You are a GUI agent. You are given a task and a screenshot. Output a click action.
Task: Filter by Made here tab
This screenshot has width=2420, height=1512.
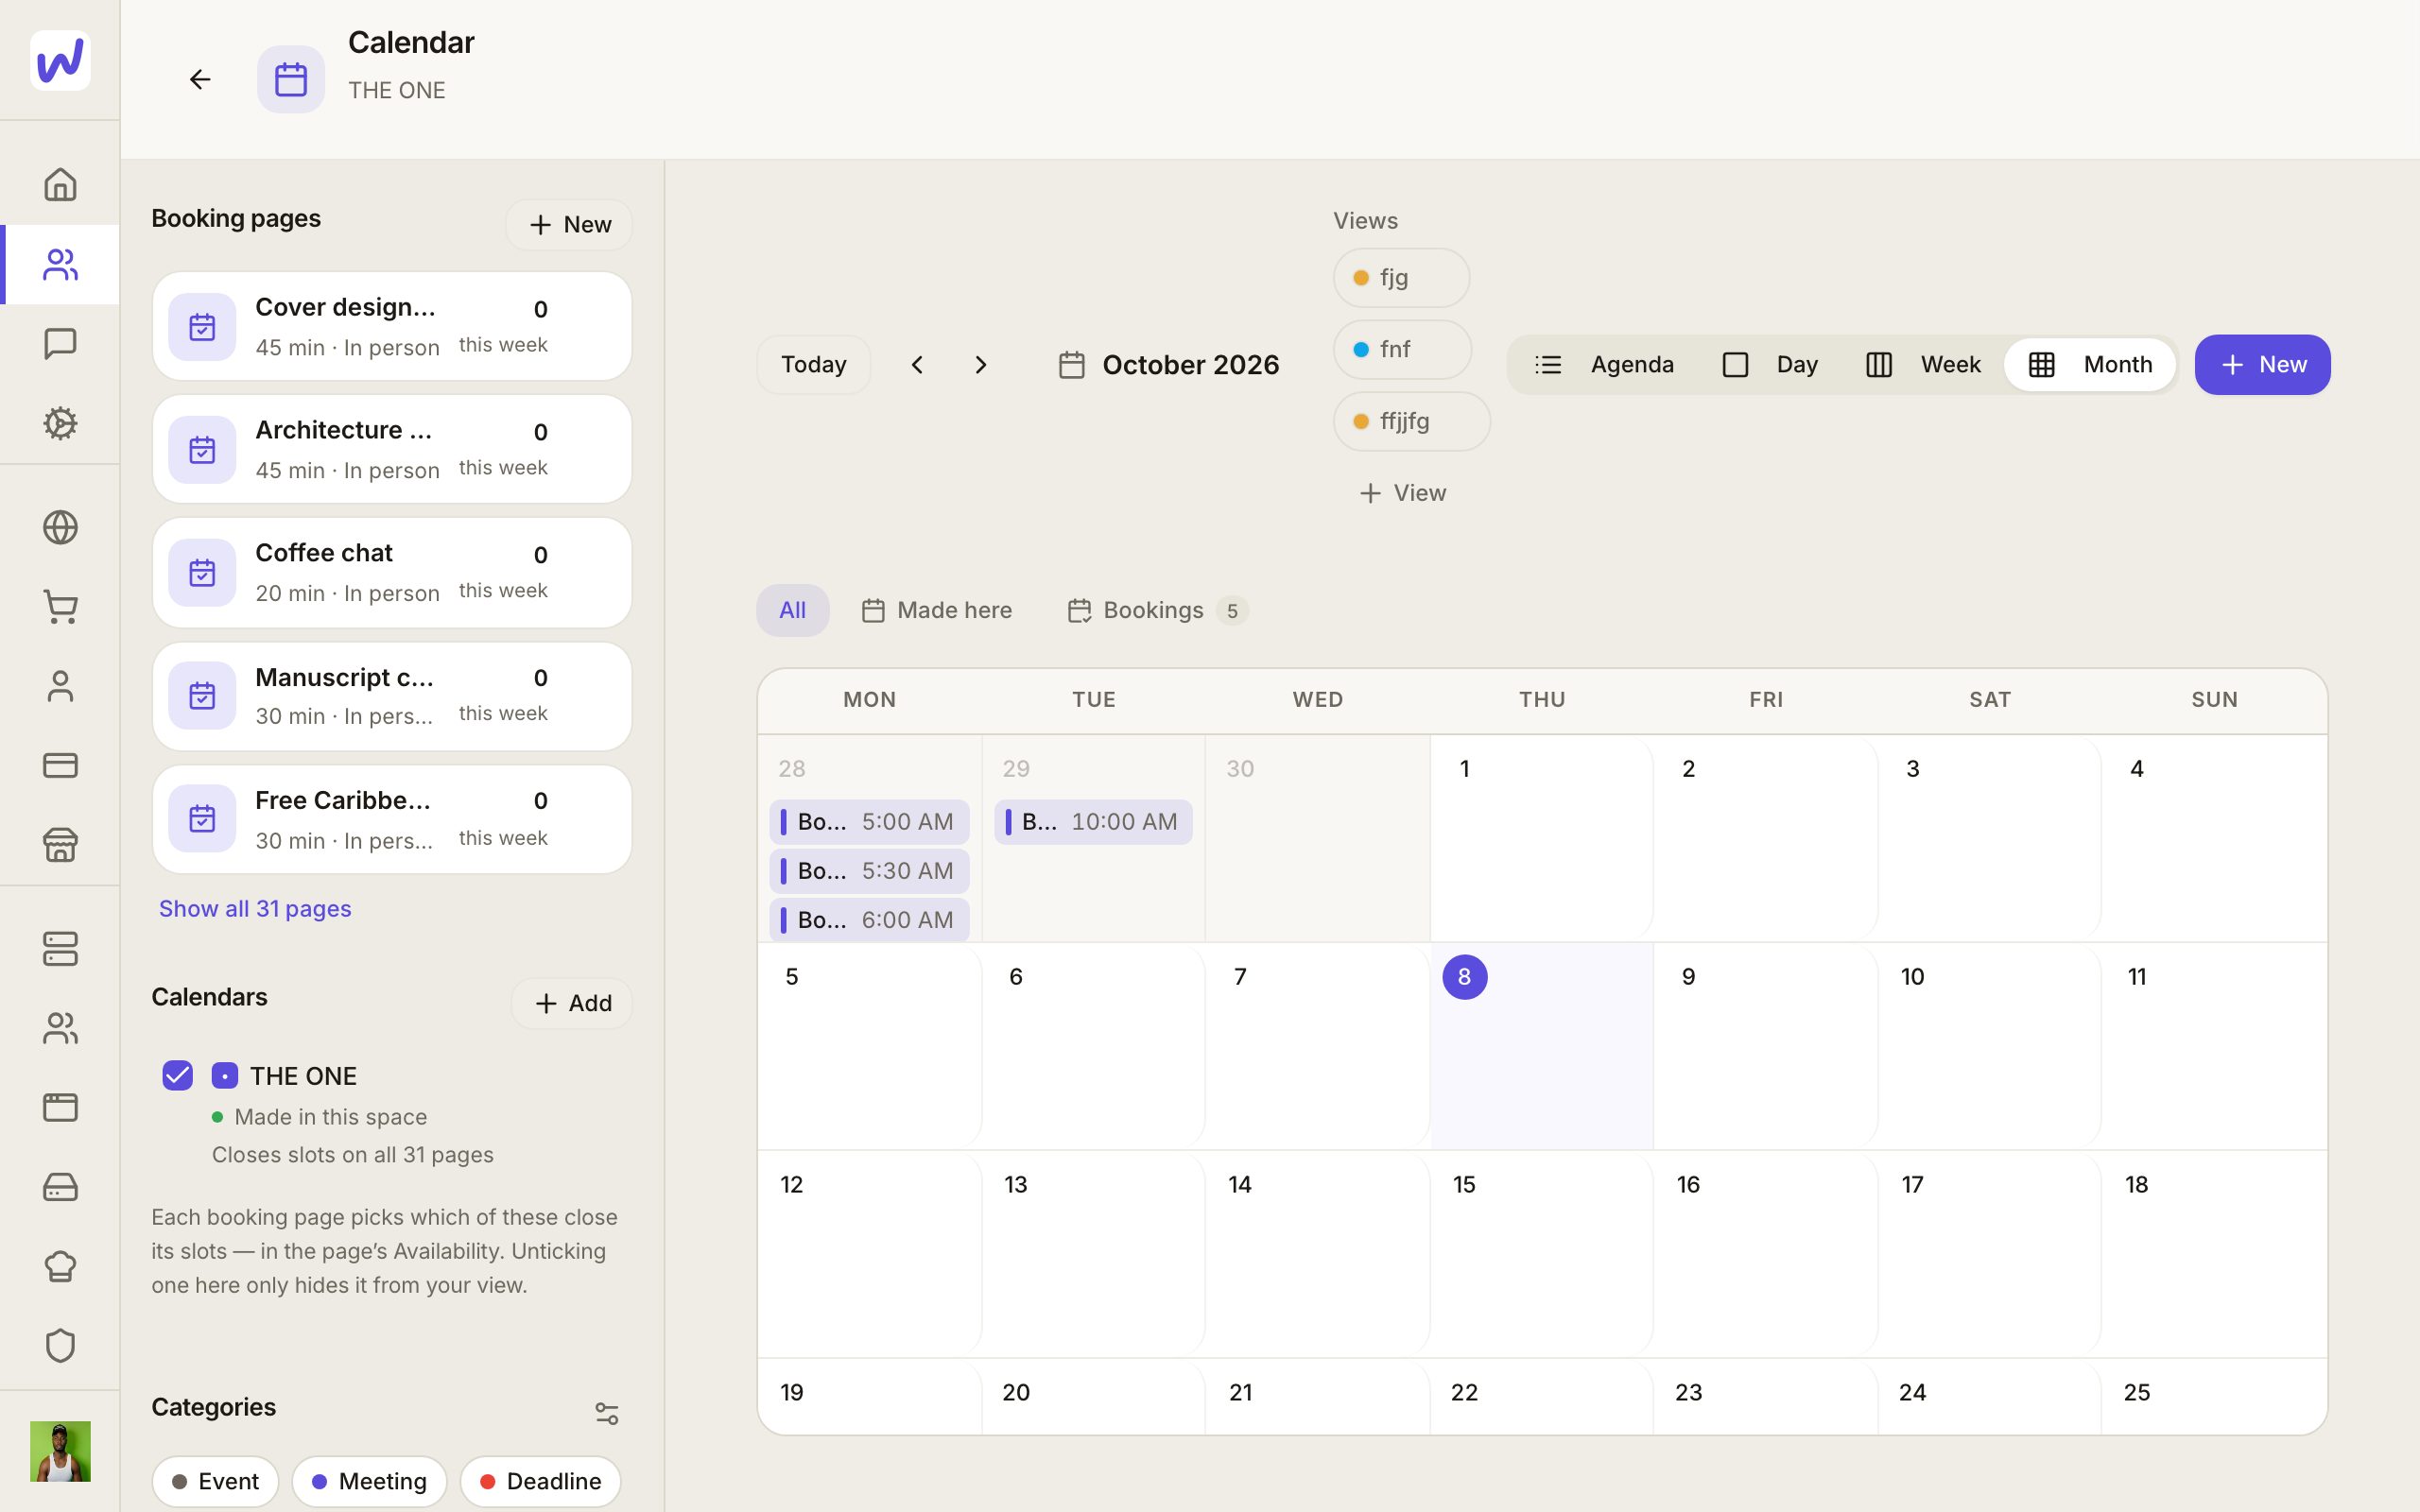937,610
